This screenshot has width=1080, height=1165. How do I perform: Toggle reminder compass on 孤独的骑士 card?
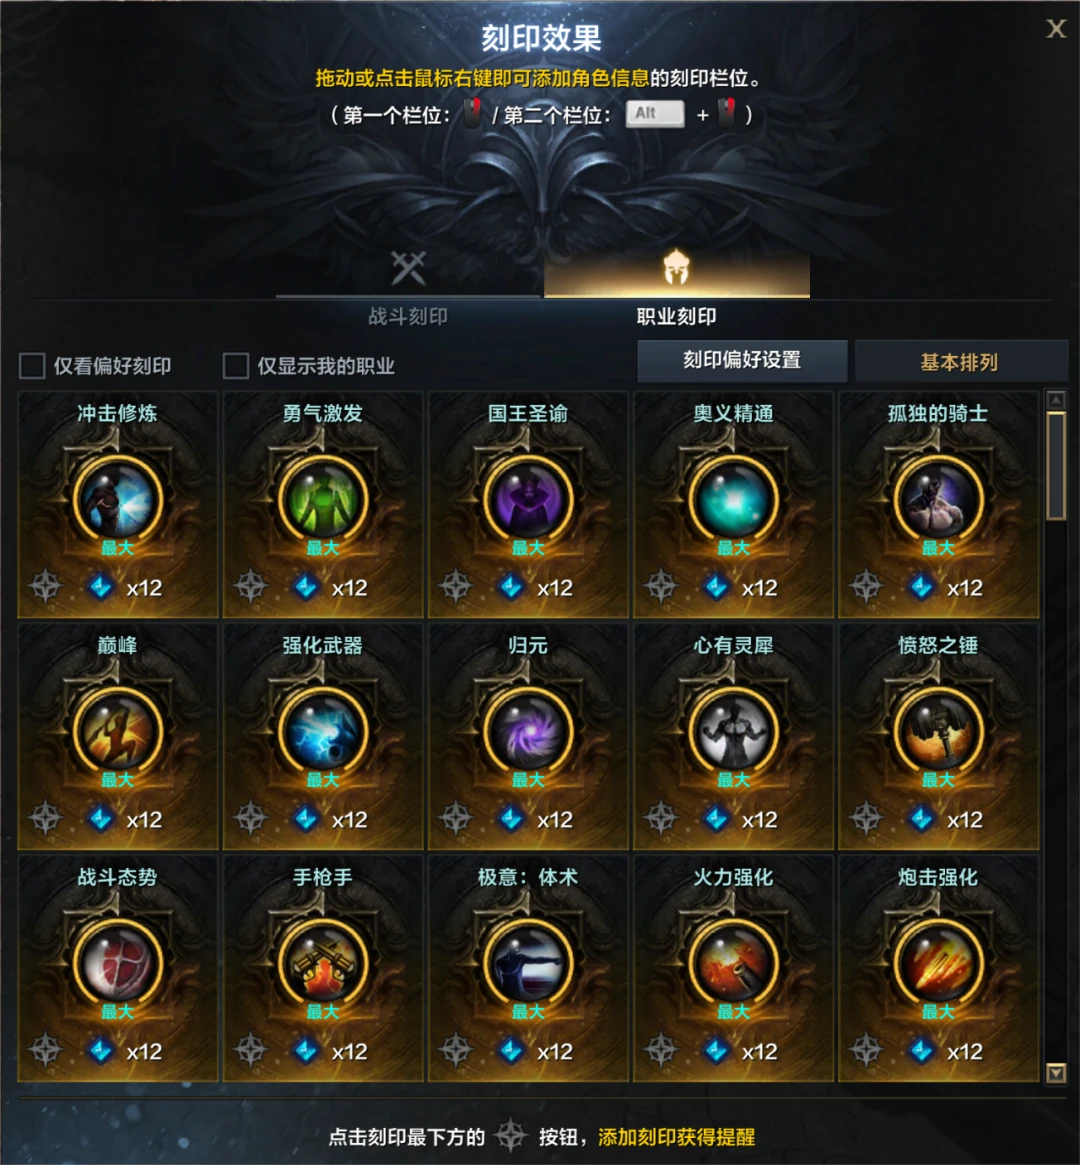[866, 587]
